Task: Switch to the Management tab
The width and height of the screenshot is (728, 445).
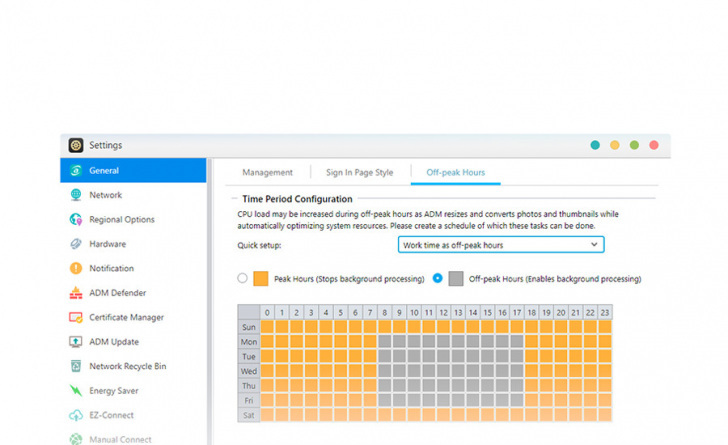Action: point(267,172)
